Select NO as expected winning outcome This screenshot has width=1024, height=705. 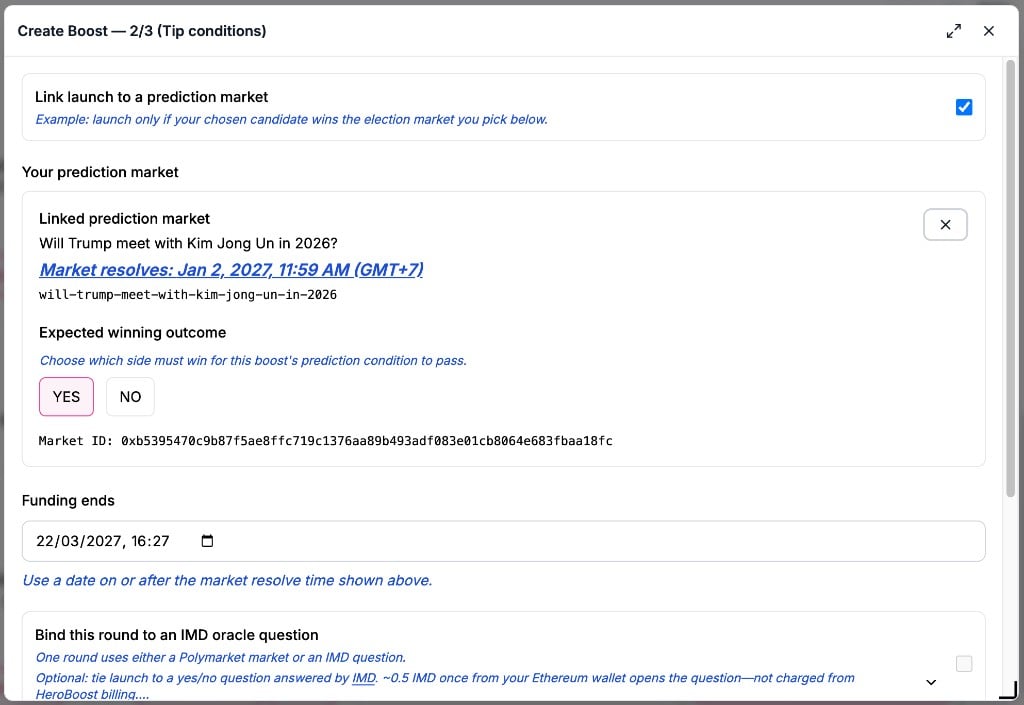tap(130, 397)
